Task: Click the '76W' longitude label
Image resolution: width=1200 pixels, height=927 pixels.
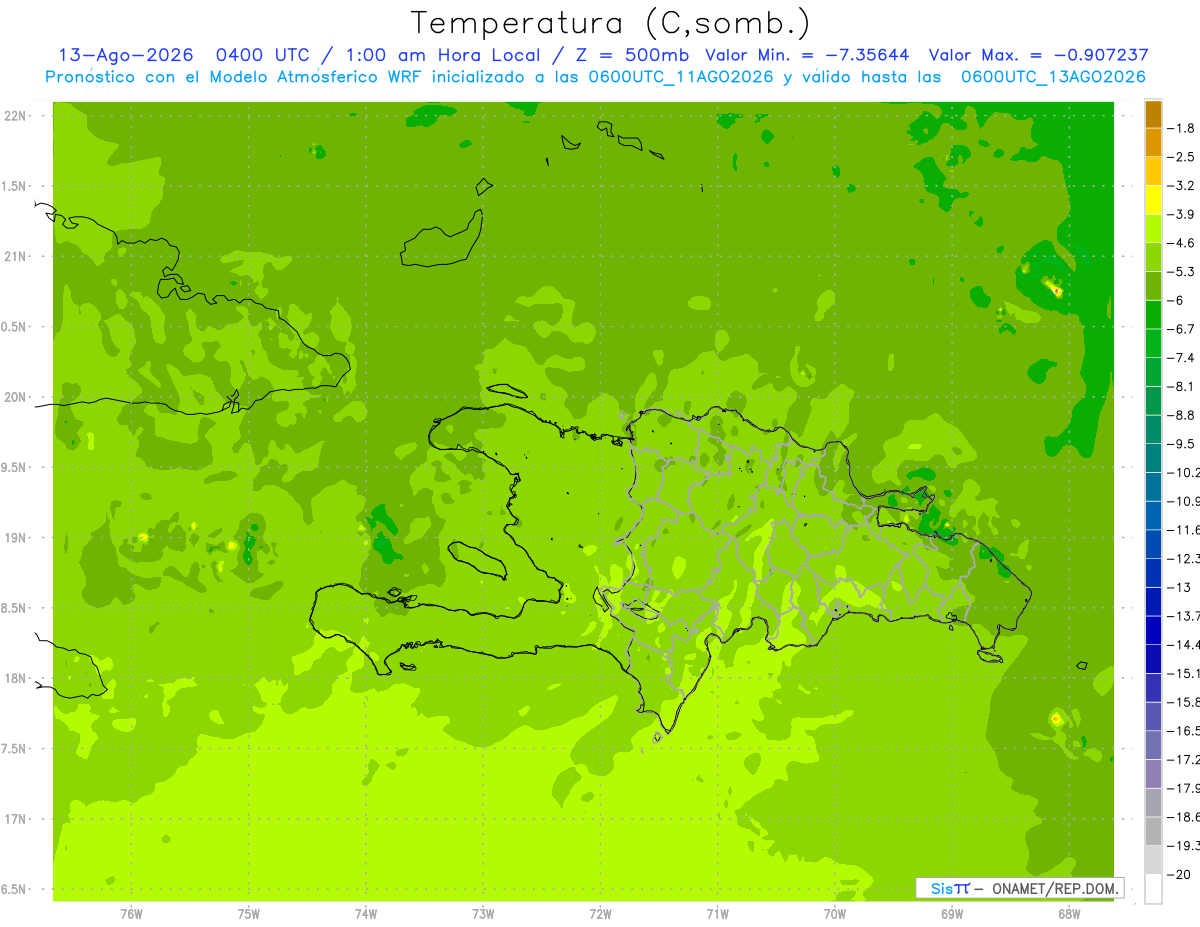Action: 131,914
